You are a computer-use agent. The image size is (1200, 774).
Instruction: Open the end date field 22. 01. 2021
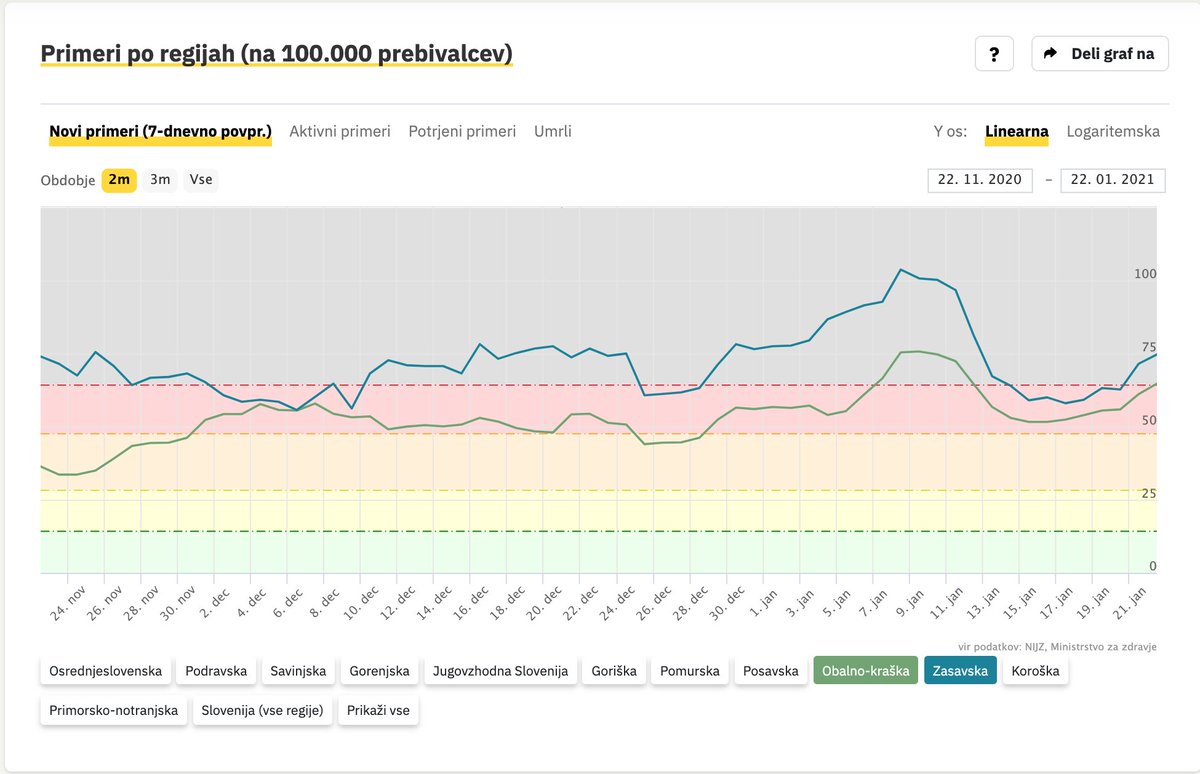[1113, 180]
